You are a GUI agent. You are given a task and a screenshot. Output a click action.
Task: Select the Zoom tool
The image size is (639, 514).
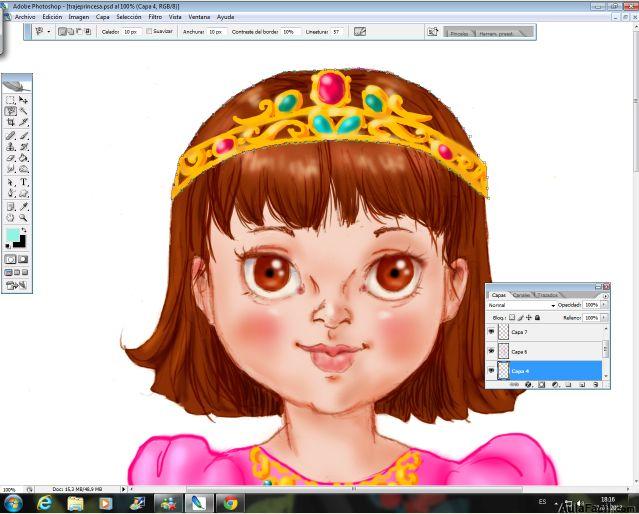click(x=24, y=218)
